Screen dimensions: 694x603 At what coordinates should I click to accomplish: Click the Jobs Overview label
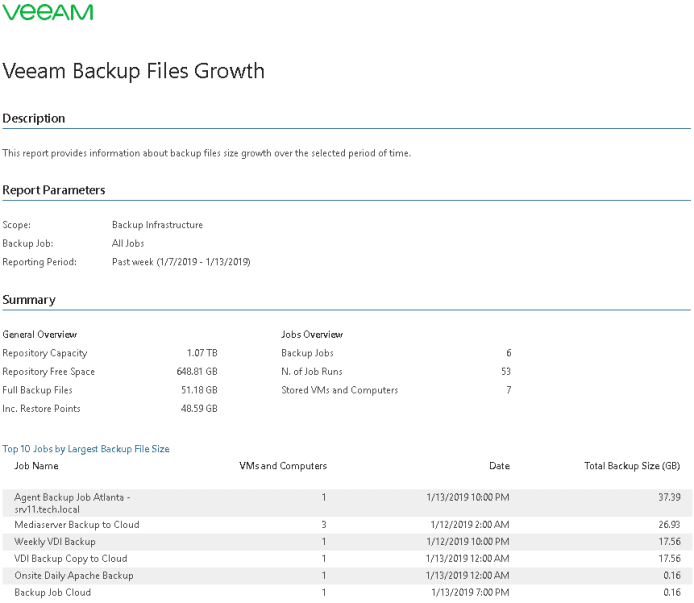[312, 335]
